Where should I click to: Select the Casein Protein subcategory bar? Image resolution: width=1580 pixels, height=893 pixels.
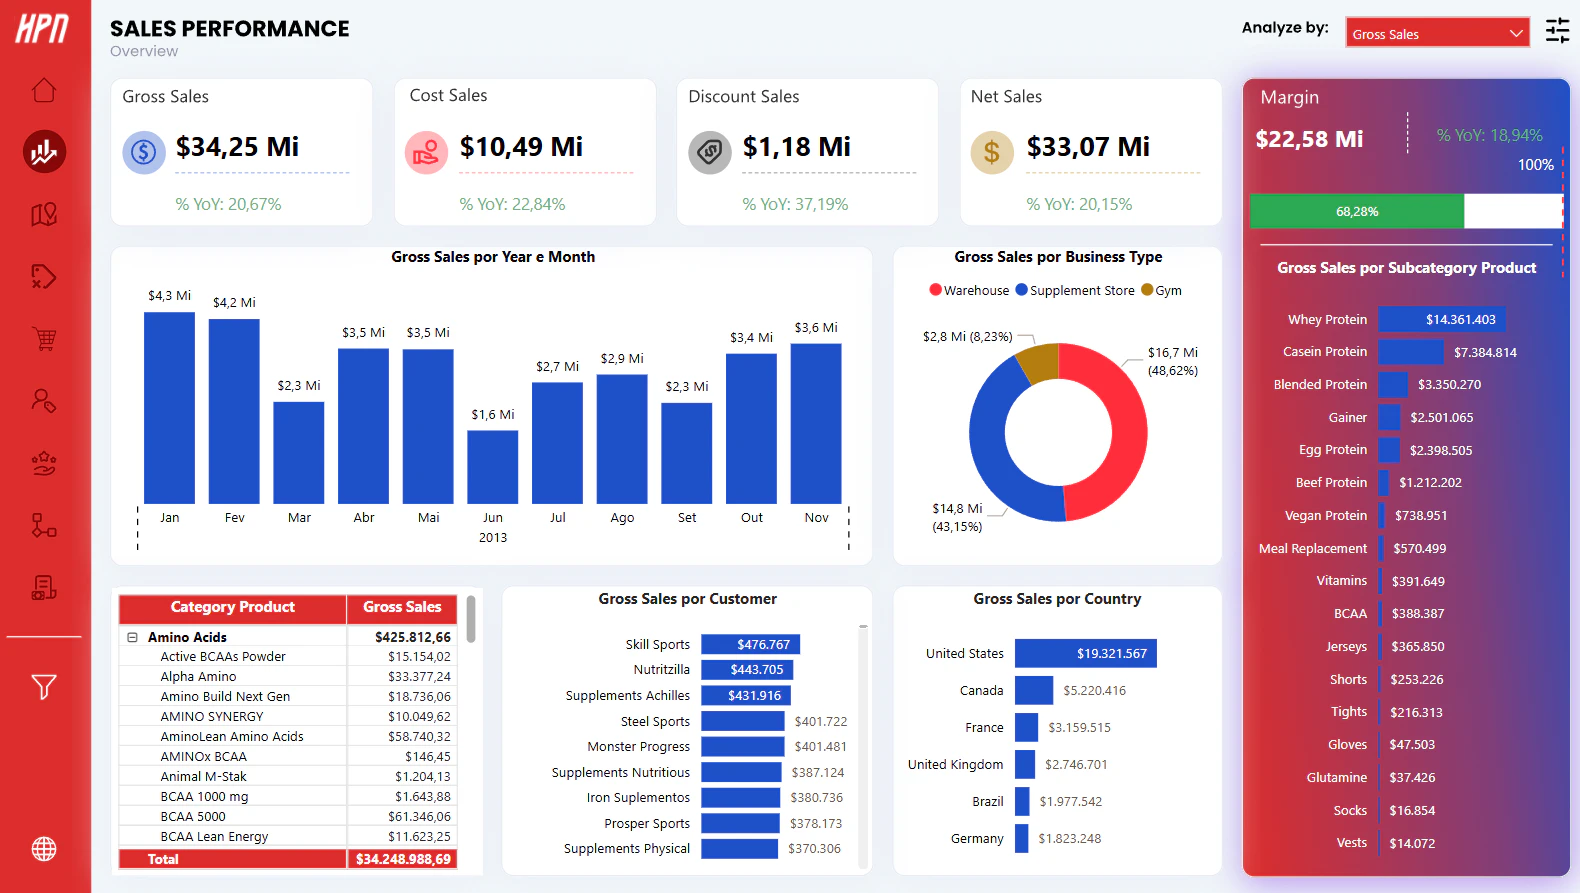click(1411, 352)
